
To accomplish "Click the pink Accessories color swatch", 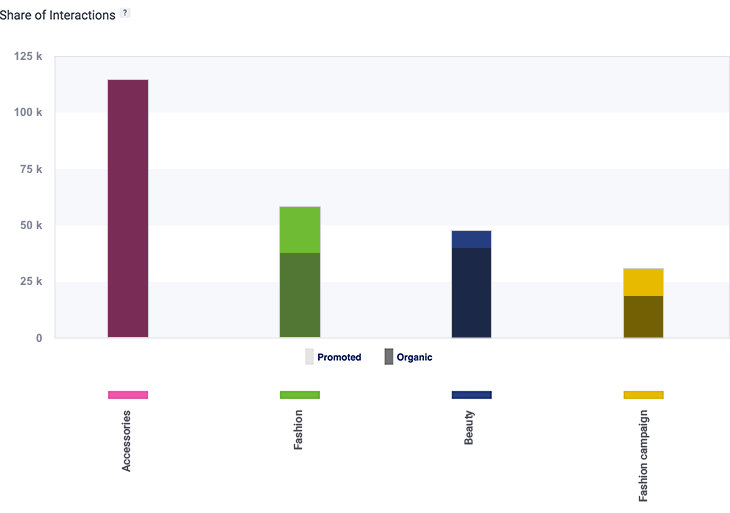I will tap(128, 395).
